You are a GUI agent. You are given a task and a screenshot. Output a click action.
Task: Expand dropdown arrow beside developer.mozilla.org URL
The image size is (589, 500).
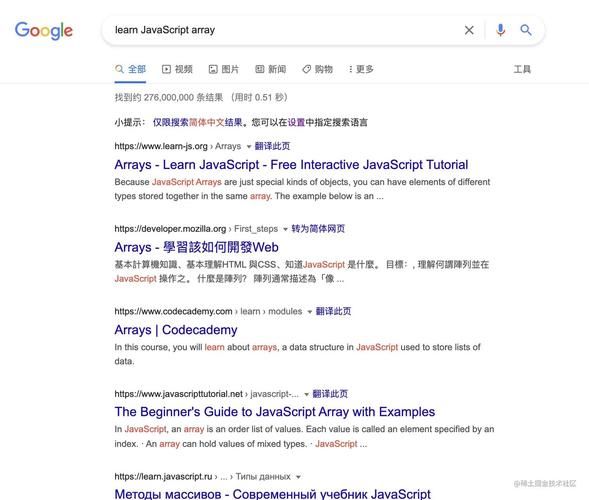pos(285,229)
